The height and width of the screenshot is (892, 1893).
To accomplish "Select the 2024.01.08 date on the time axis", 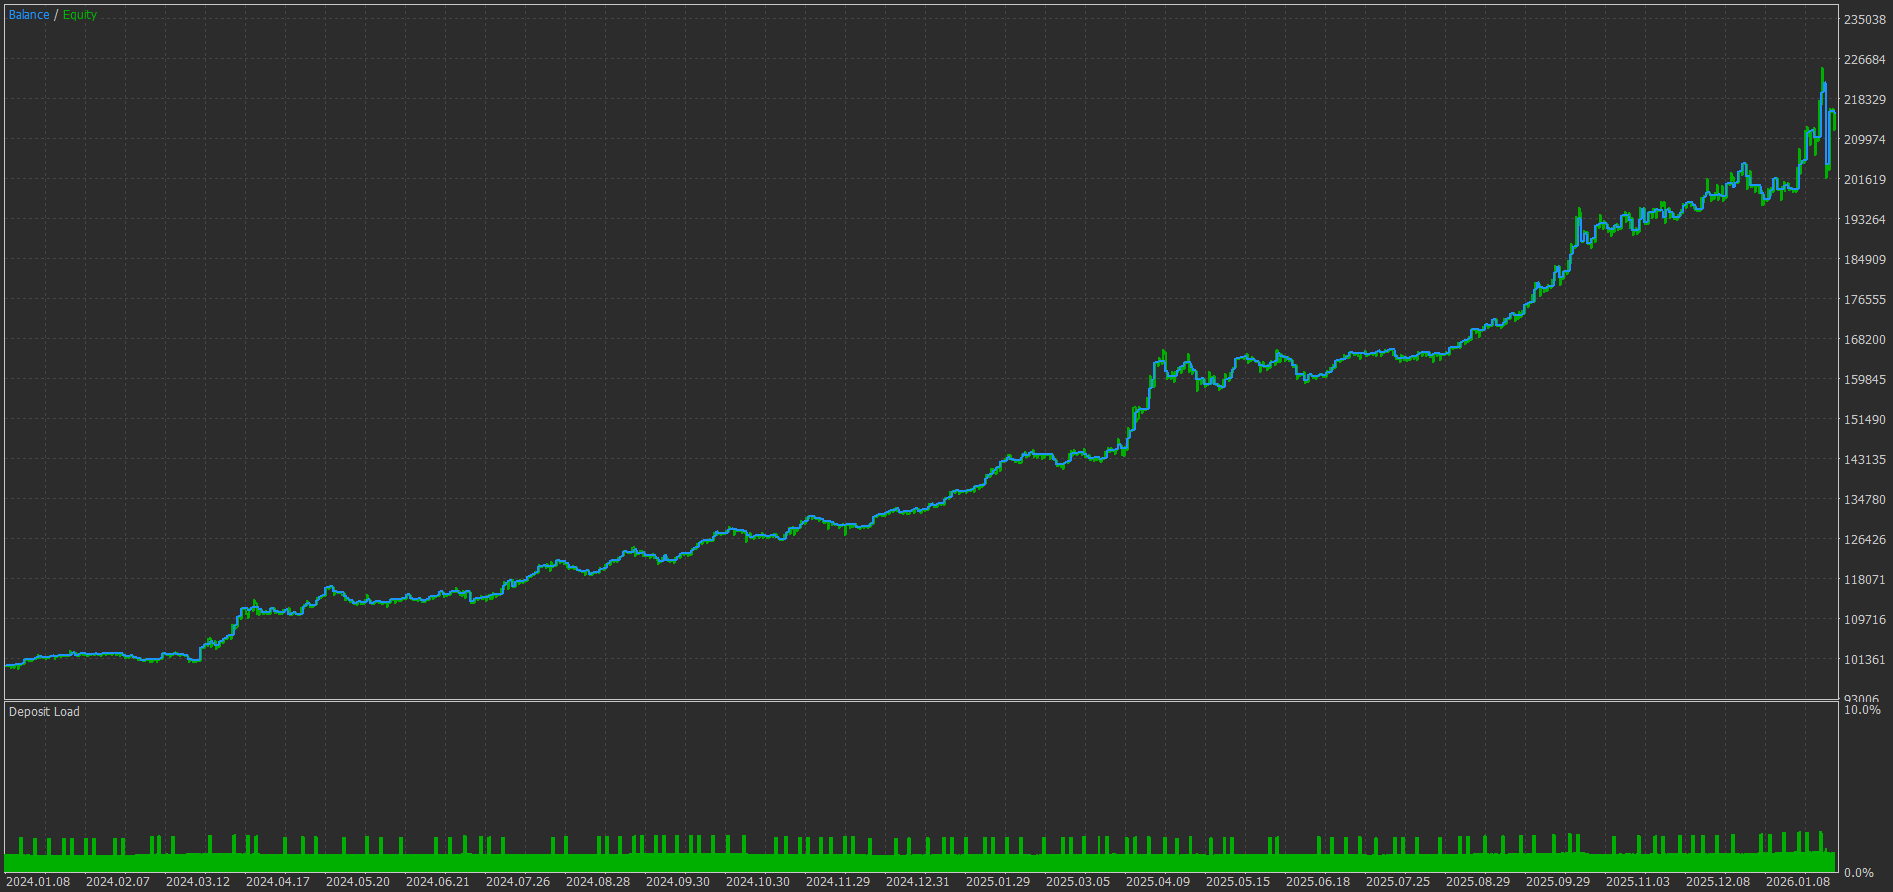I will click(38, 882).
